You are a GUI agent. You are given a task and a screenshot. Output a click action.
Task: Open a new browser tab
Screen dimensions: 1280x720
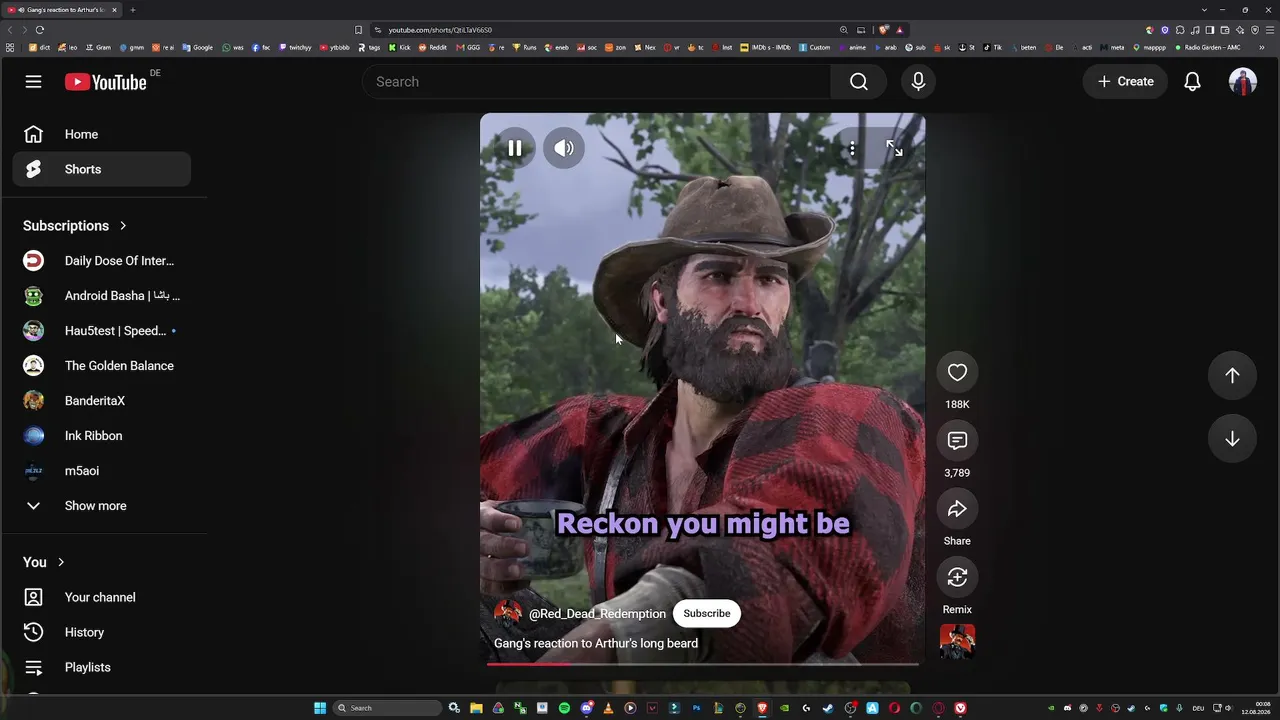(x=132, y=10)
